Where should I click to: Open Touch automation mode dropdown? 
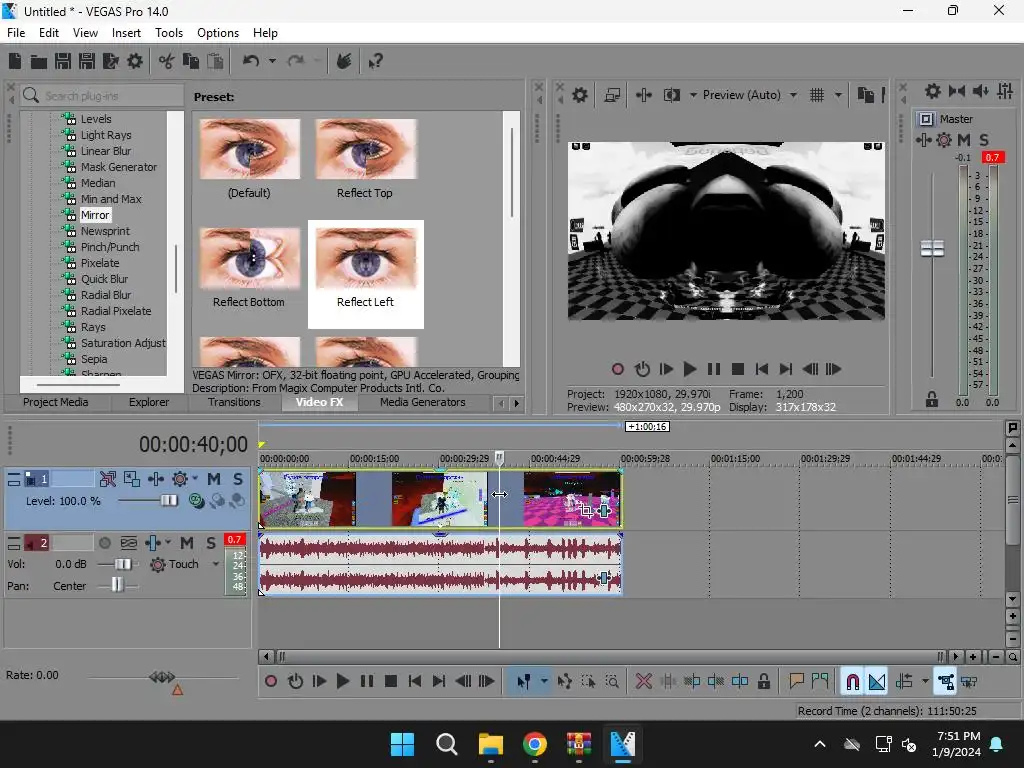coord(216,564)
